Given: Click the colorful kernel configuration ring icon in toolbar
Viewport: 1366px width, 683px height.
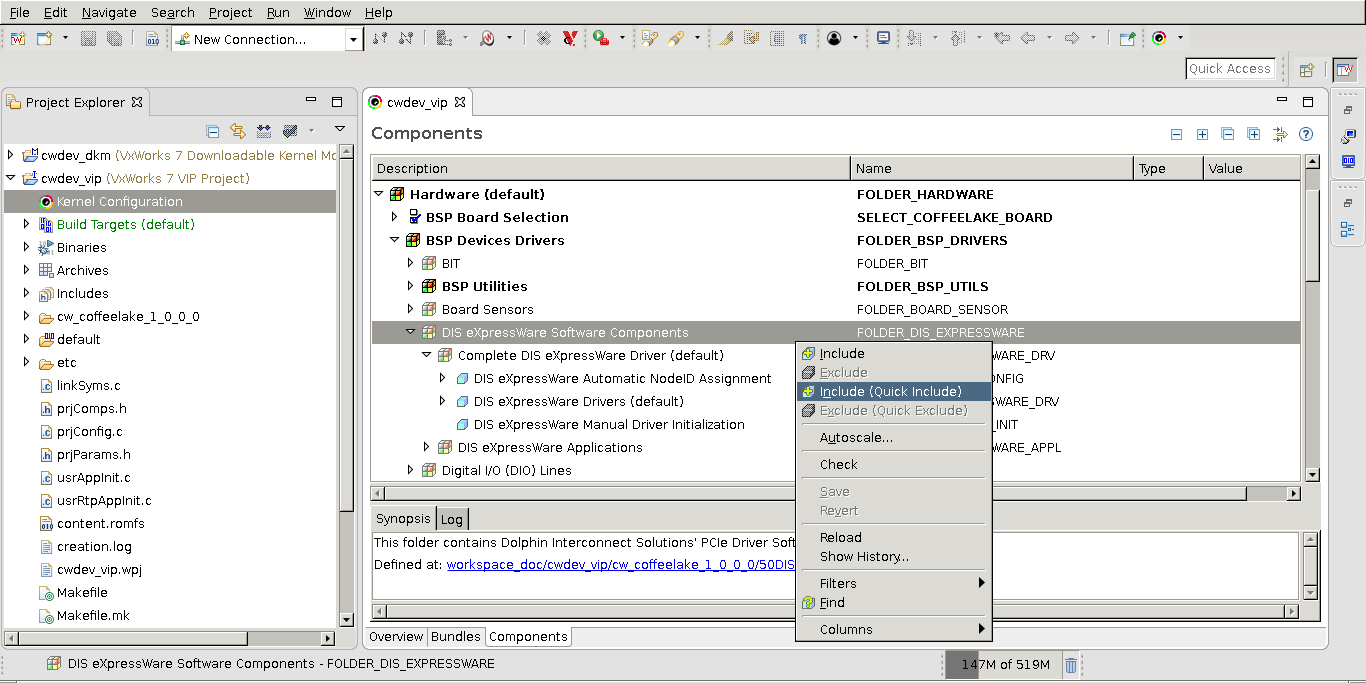Looking at the screenshot, I should tap(1159, 38).
